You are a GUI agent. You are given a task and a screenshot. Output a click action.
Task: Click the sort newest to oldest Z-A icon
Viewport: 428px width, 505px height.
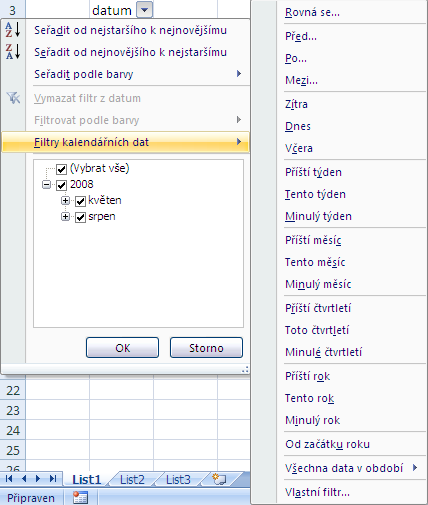(13, 52)
